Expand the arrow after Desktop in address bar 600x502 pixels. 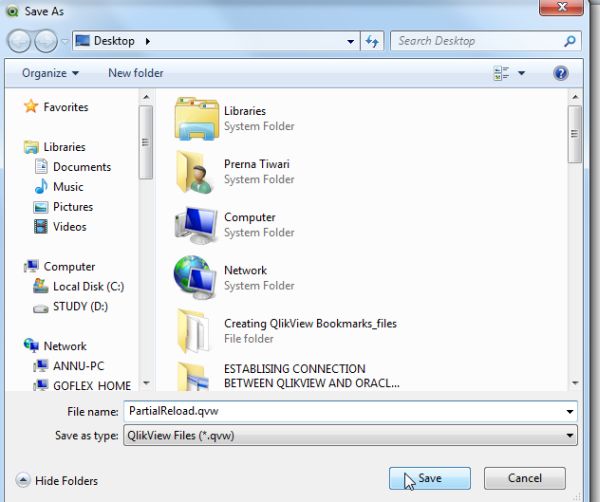point(148,41)
